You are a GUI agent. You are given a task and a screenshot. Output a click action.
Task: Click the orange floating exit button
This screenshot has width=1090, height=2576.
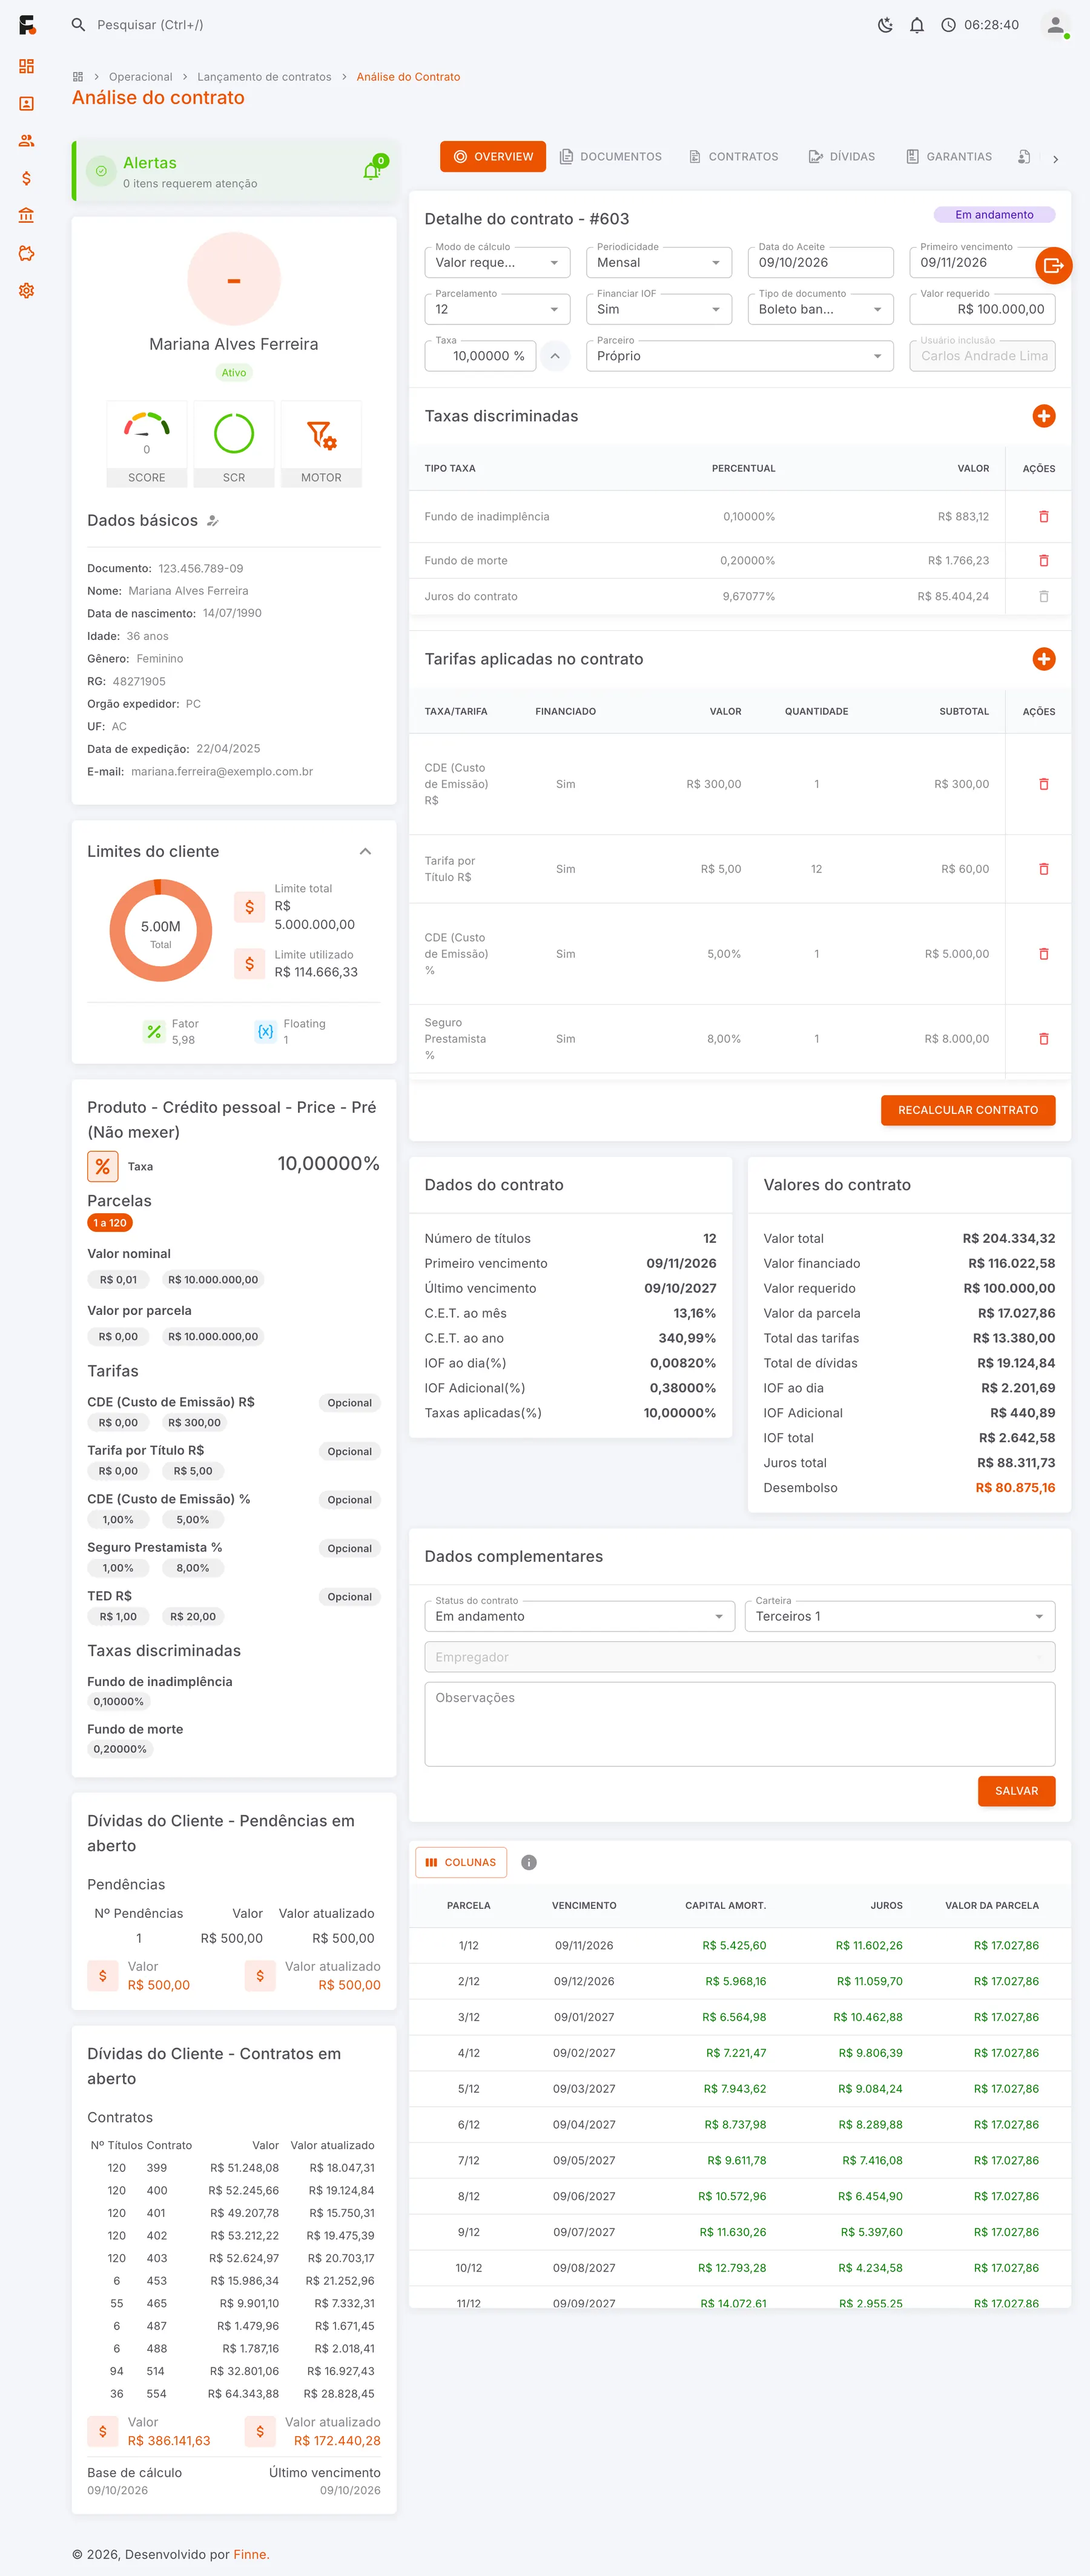[1053, 265]
